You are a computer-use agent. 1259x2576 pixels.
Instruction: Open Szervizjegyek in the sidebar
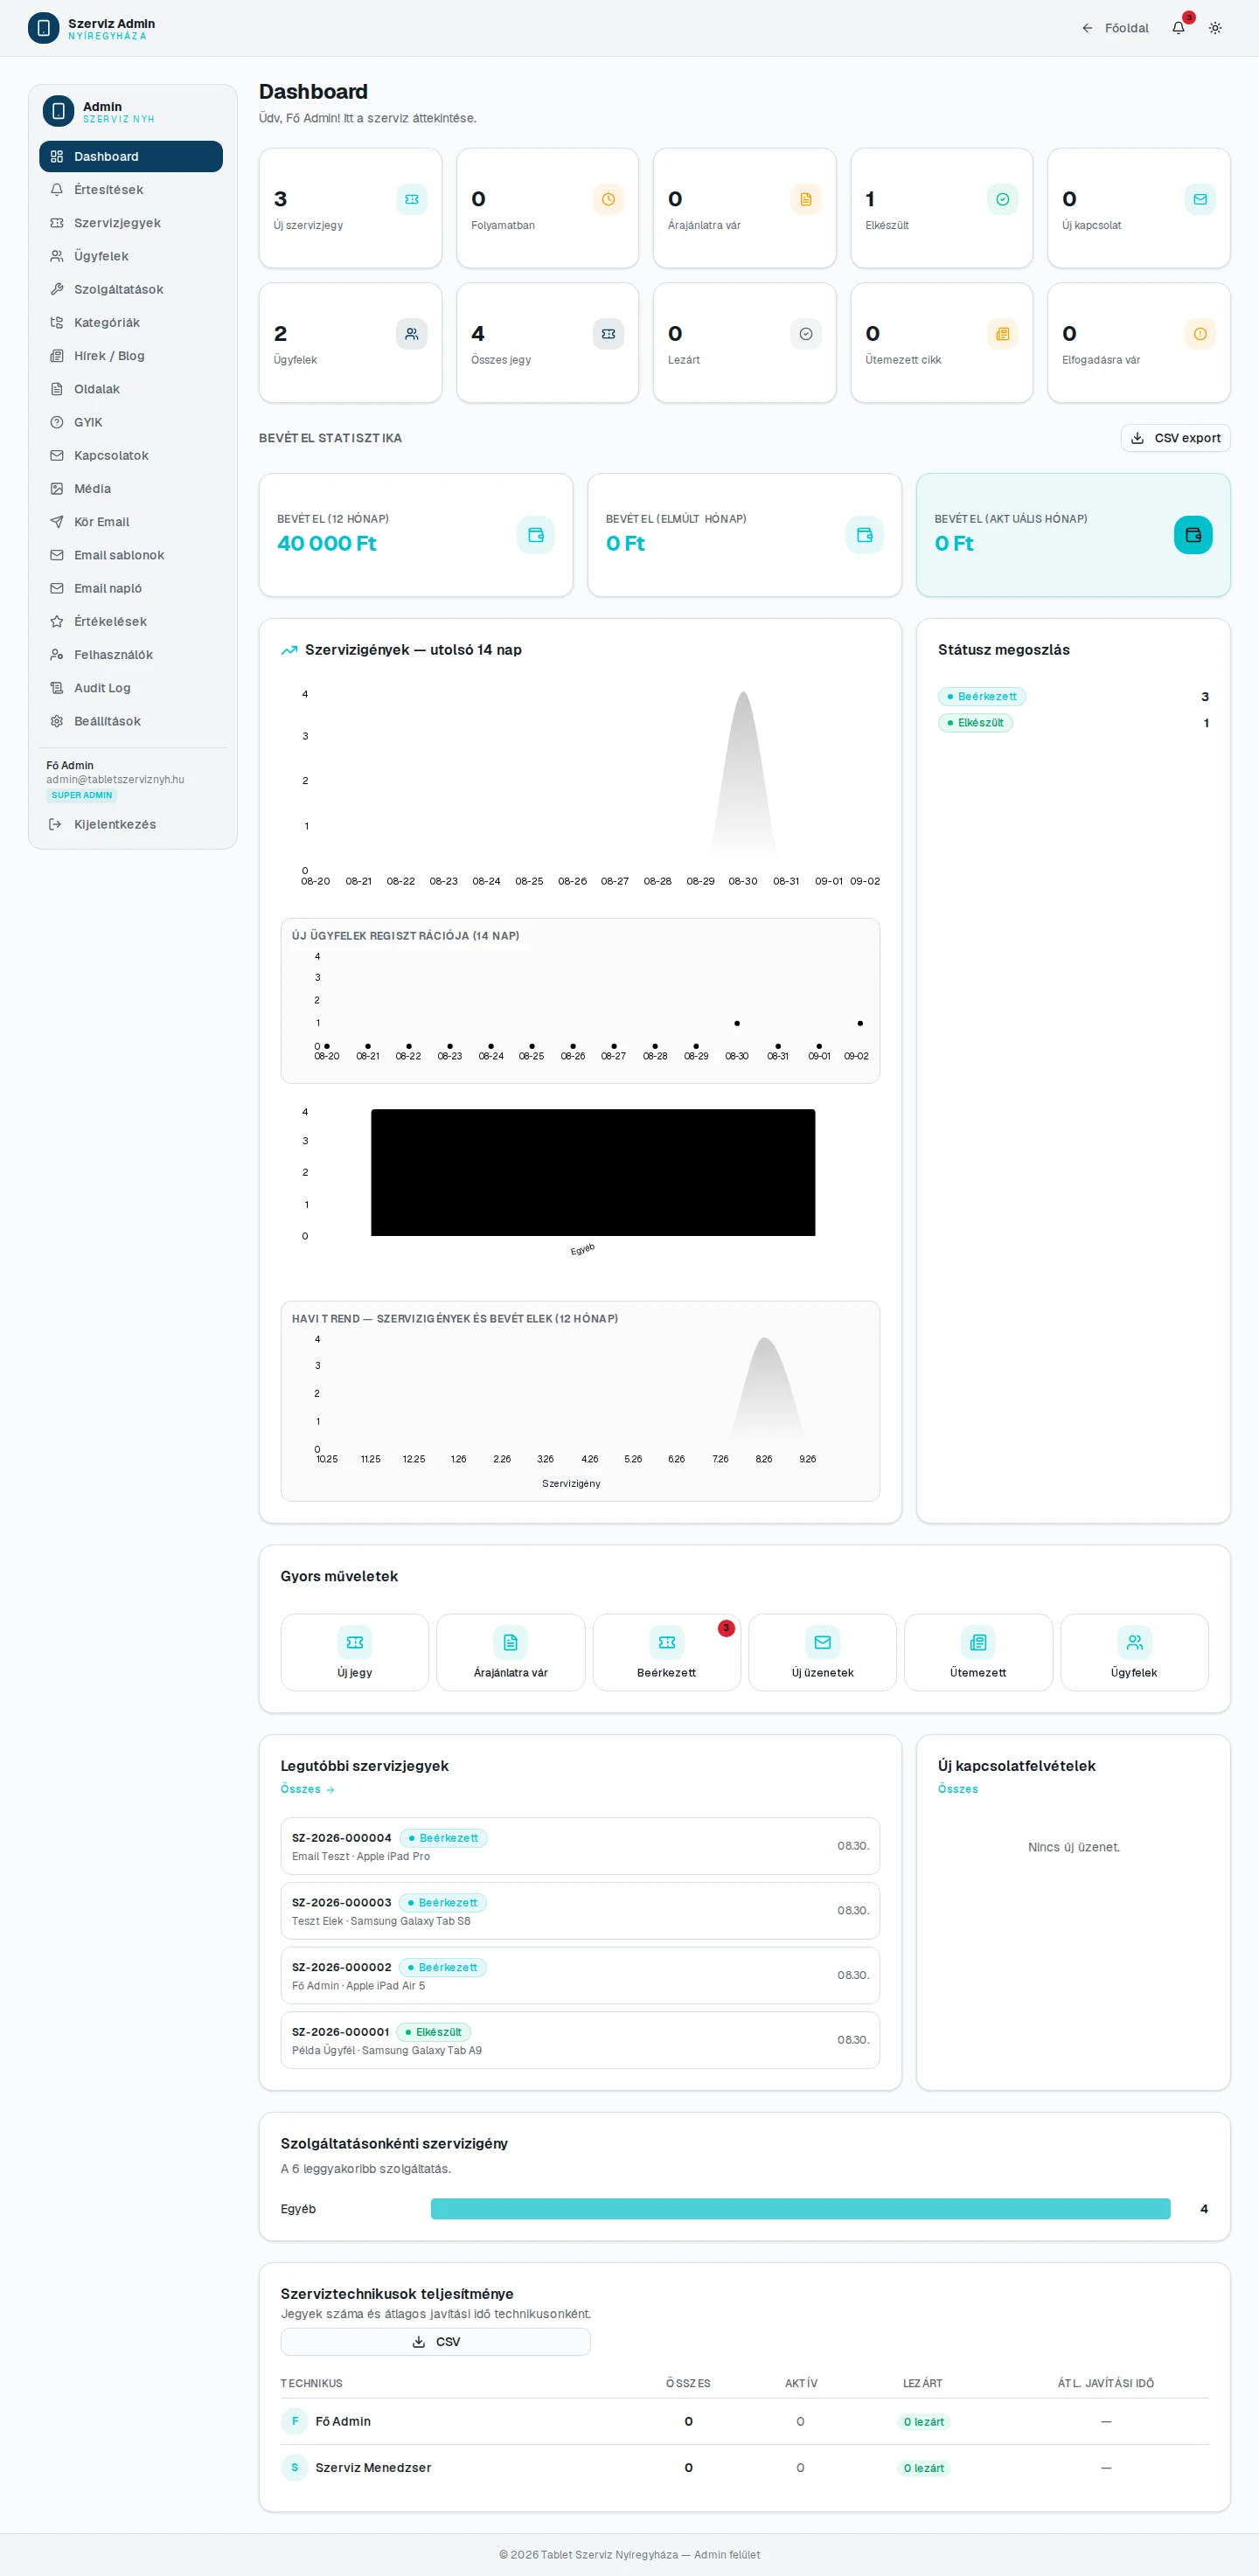click(131, 223)
